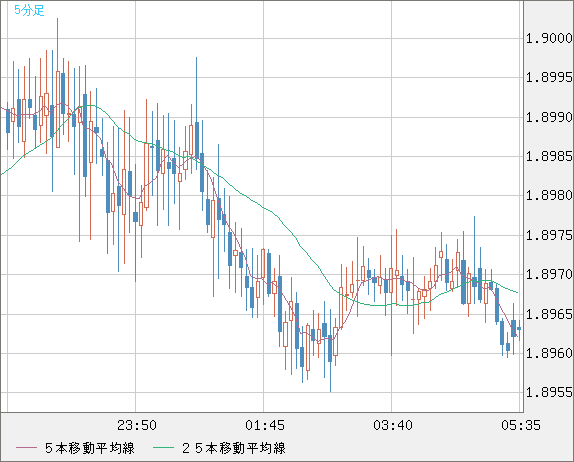Image resolution: width=574 pixels, height=462 pixels.
Task: Click the tallest candlestick wick above 1.9000
Action: (x=57, y=44)
